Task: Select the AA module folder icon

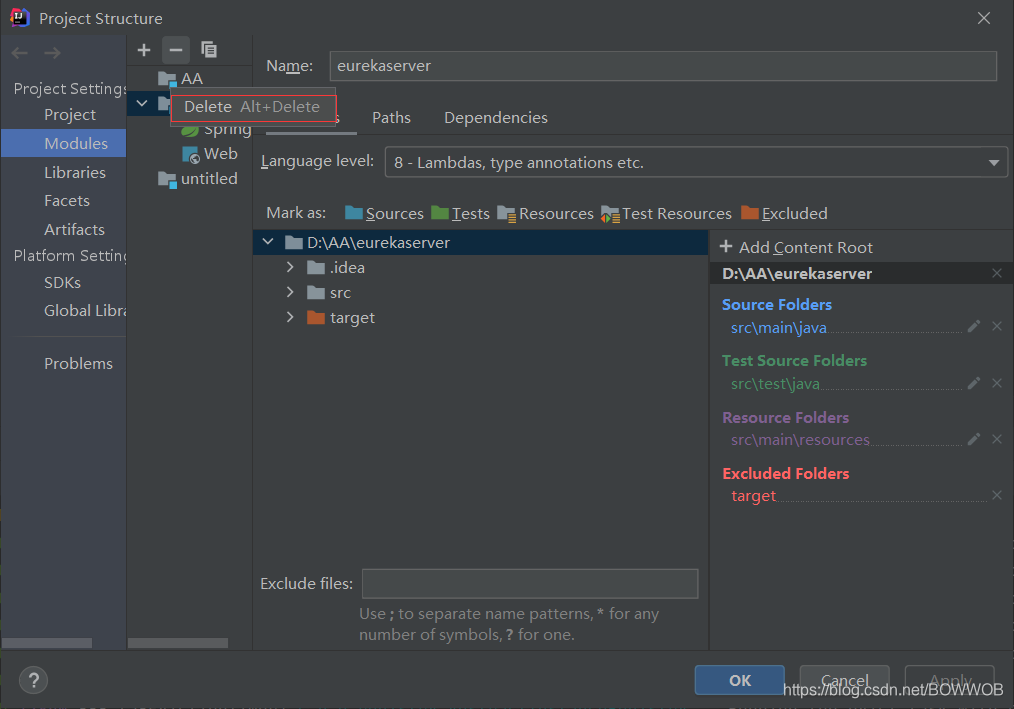Action: click(x=167, y=79)
